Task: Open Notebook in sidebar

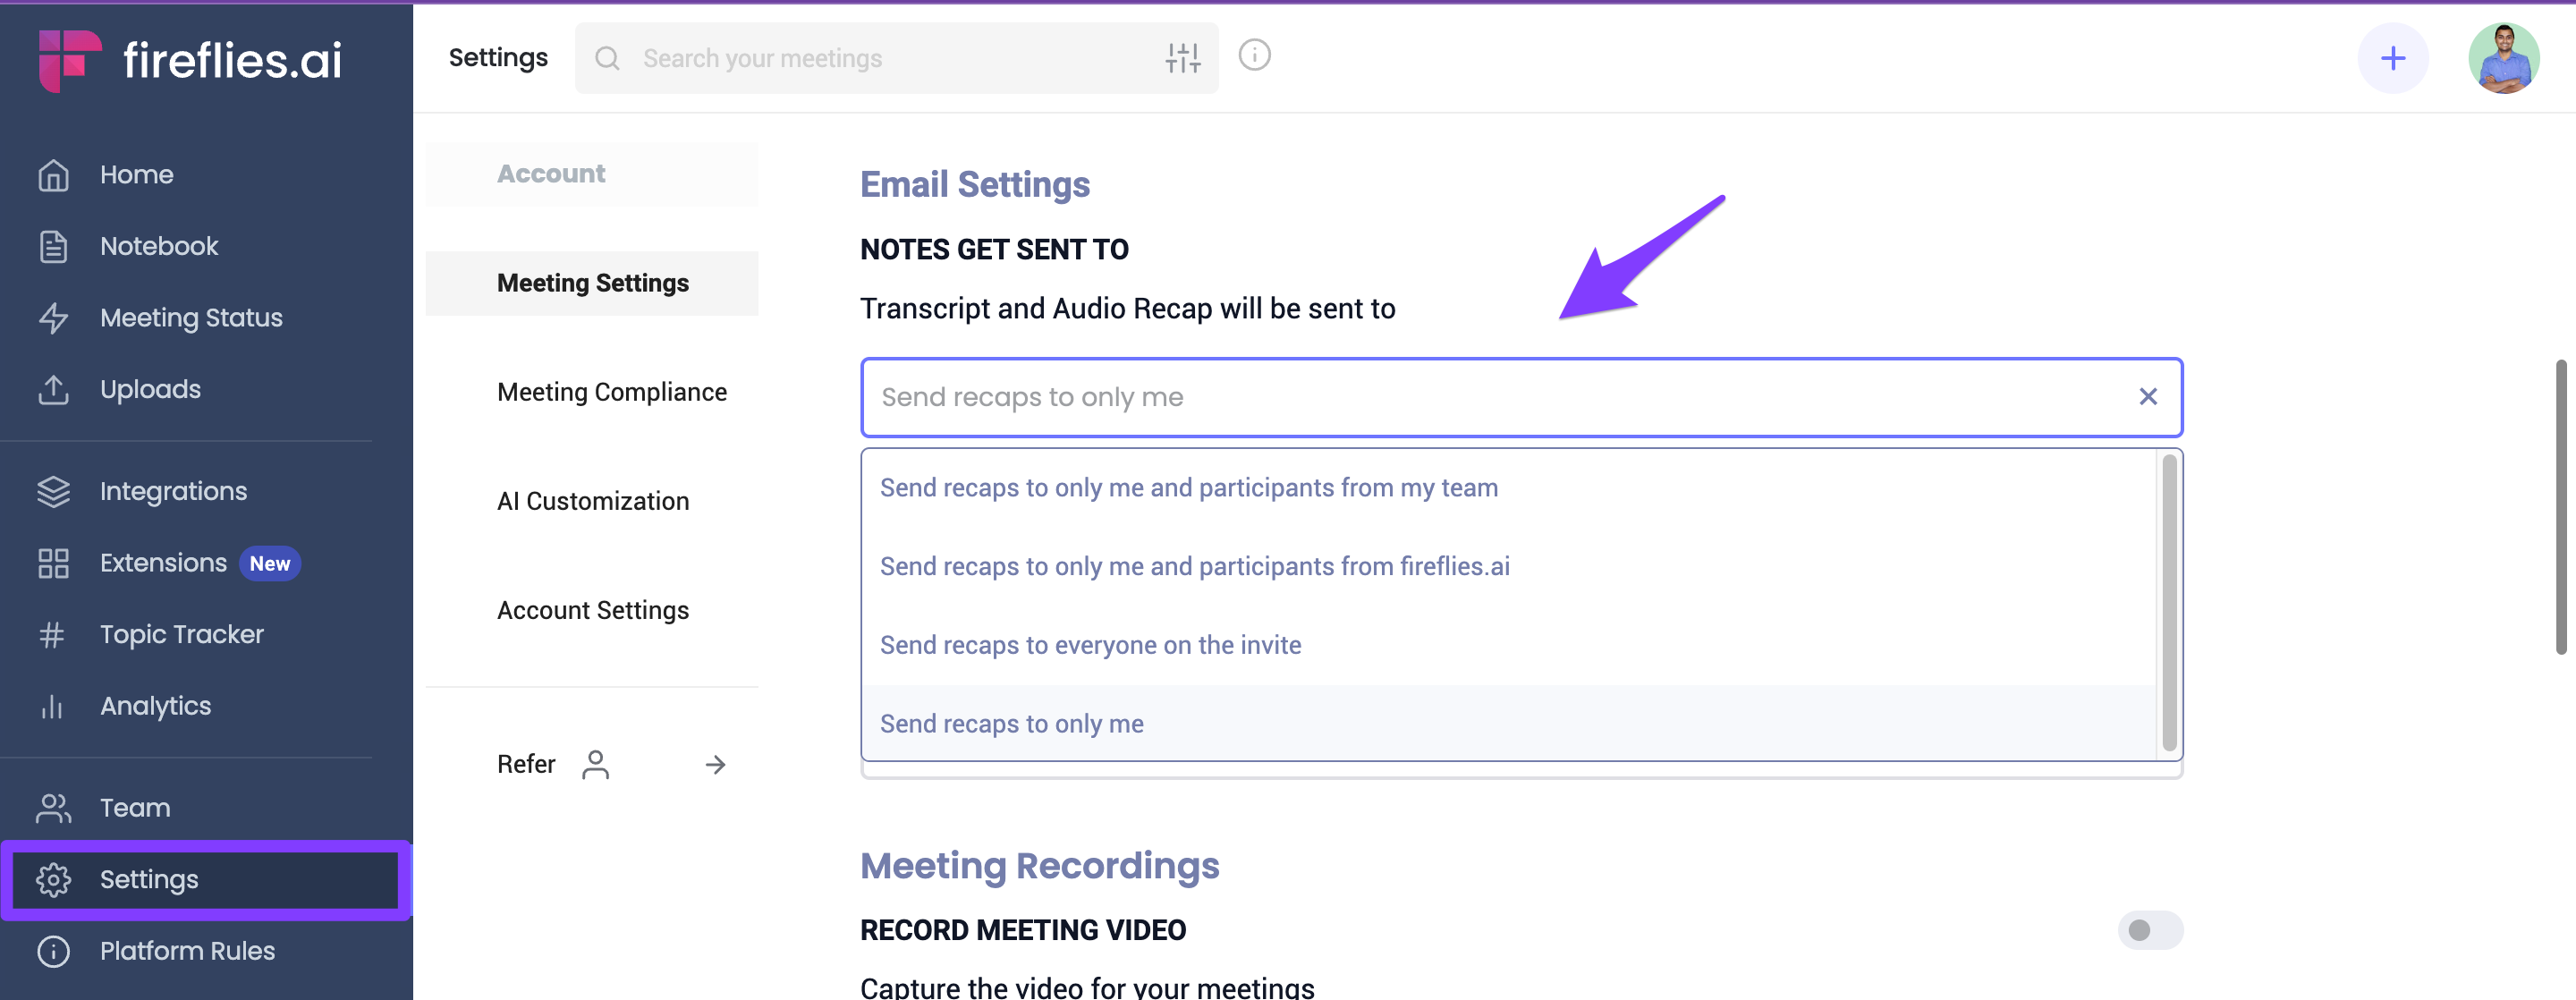Action: pos(159,246)
